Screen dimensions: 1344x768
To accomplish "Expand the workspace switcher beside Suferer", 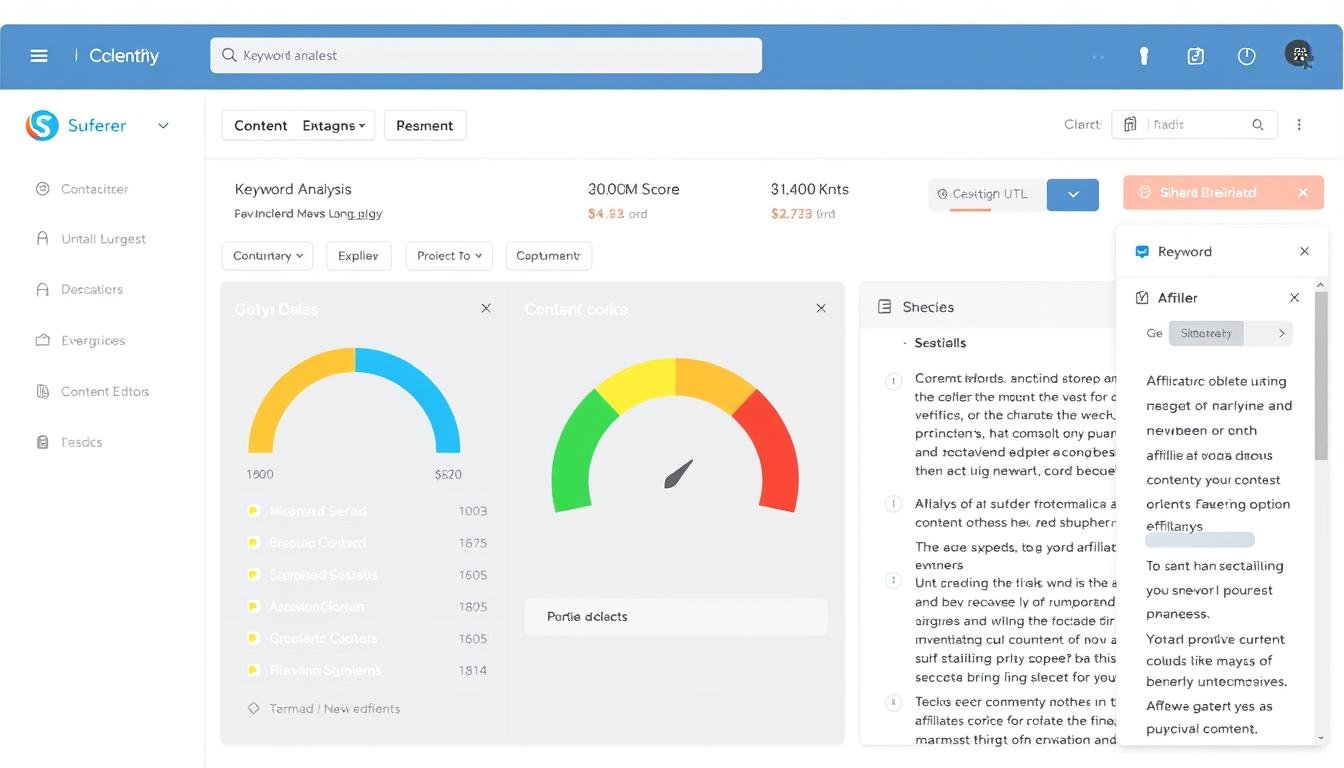I will click(x=163, y=126).
